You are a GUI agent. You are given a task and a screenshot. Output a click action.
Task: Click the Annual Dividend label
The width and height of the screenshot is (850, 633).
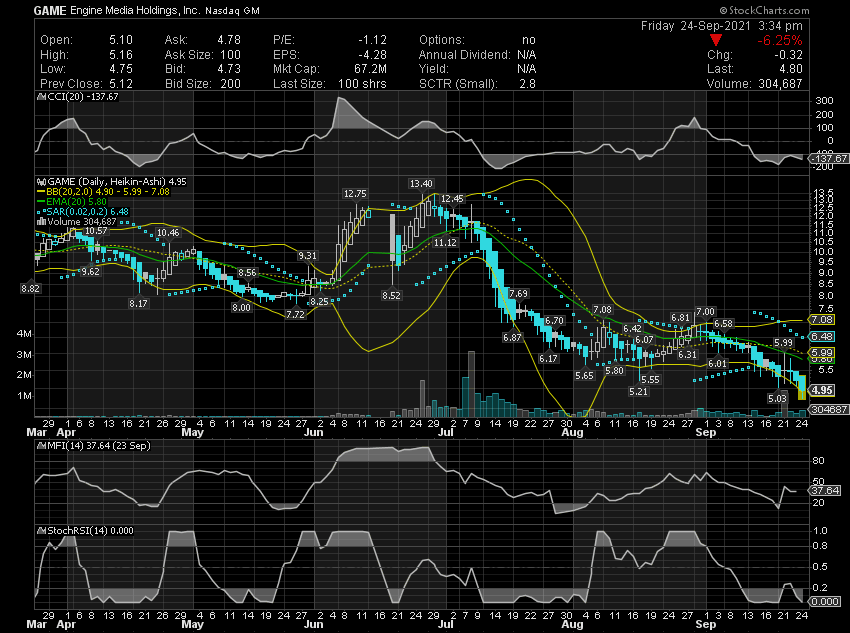[465, 55]
